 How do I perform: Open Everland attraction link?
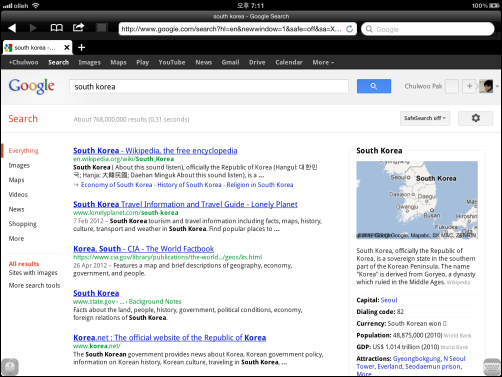tap(389, 367)
